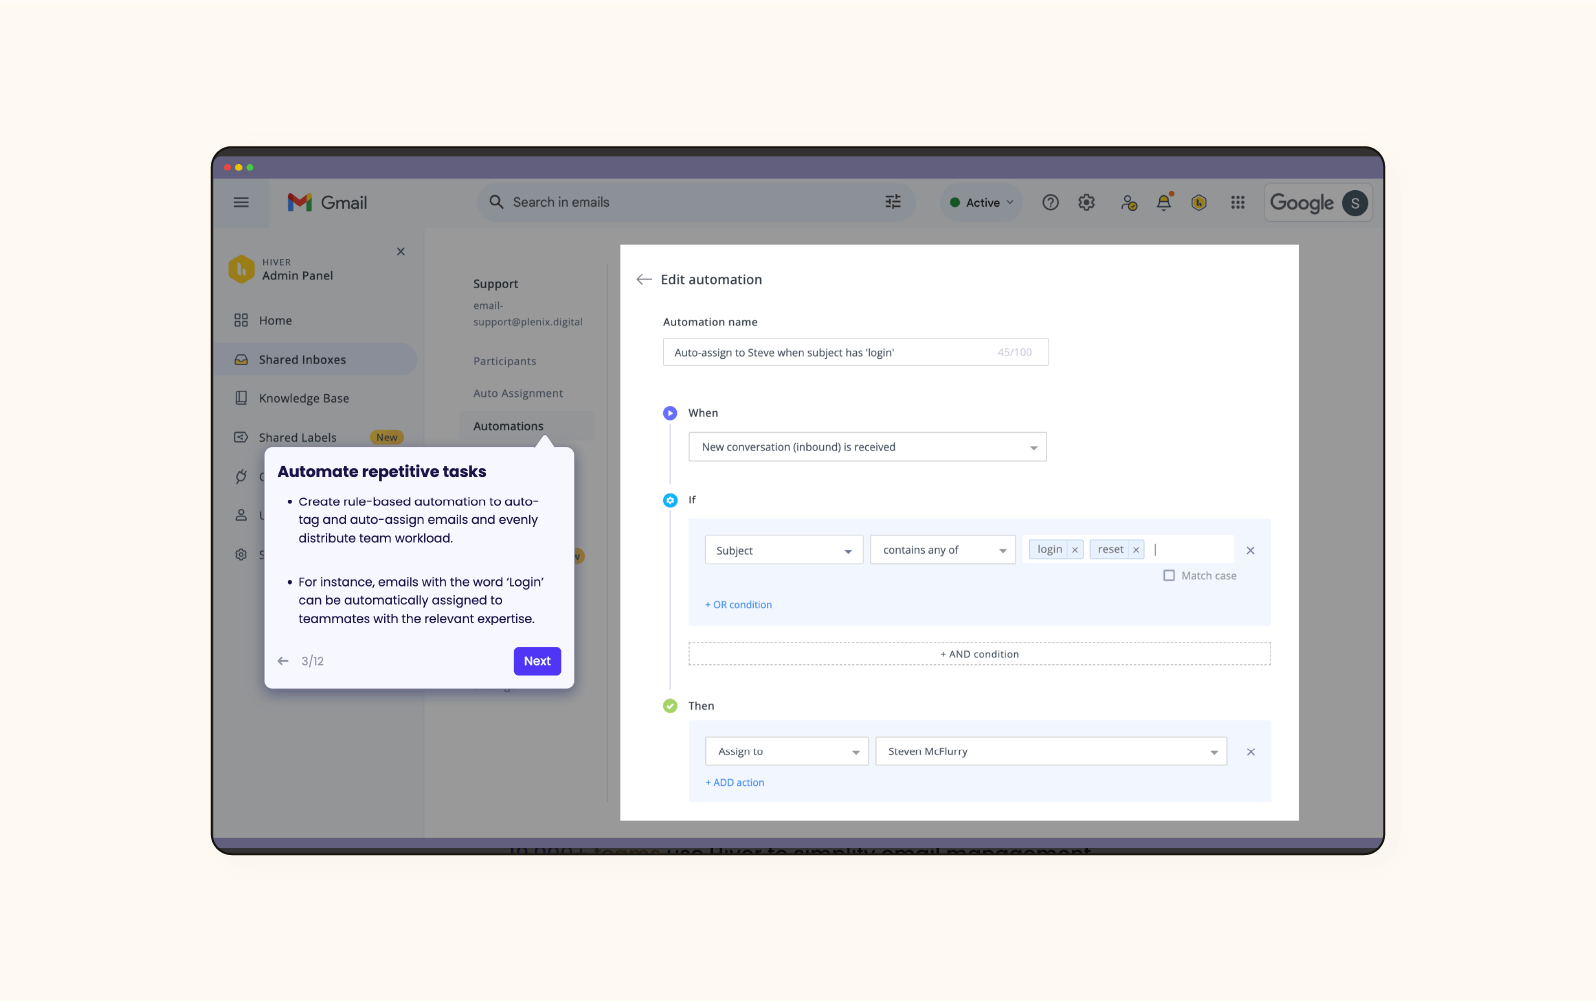Open the 'contains any of' operator dropdown
1596x1001 pixels.
pos(943,550)
